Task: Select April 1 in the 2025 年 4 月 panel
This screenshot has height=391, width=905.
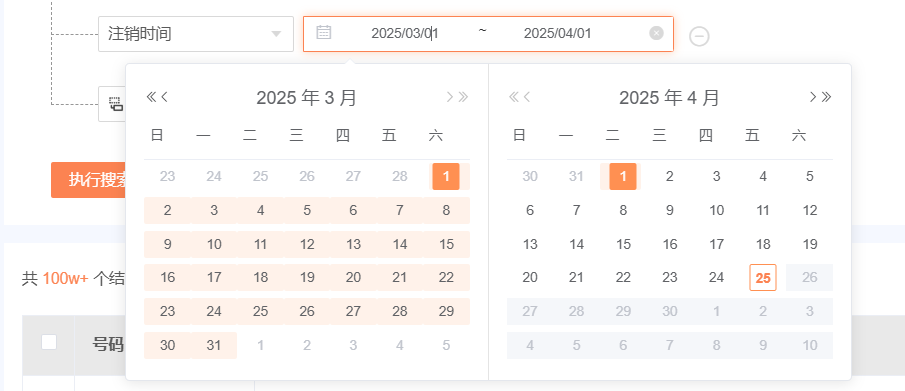Action: point(623,177)
